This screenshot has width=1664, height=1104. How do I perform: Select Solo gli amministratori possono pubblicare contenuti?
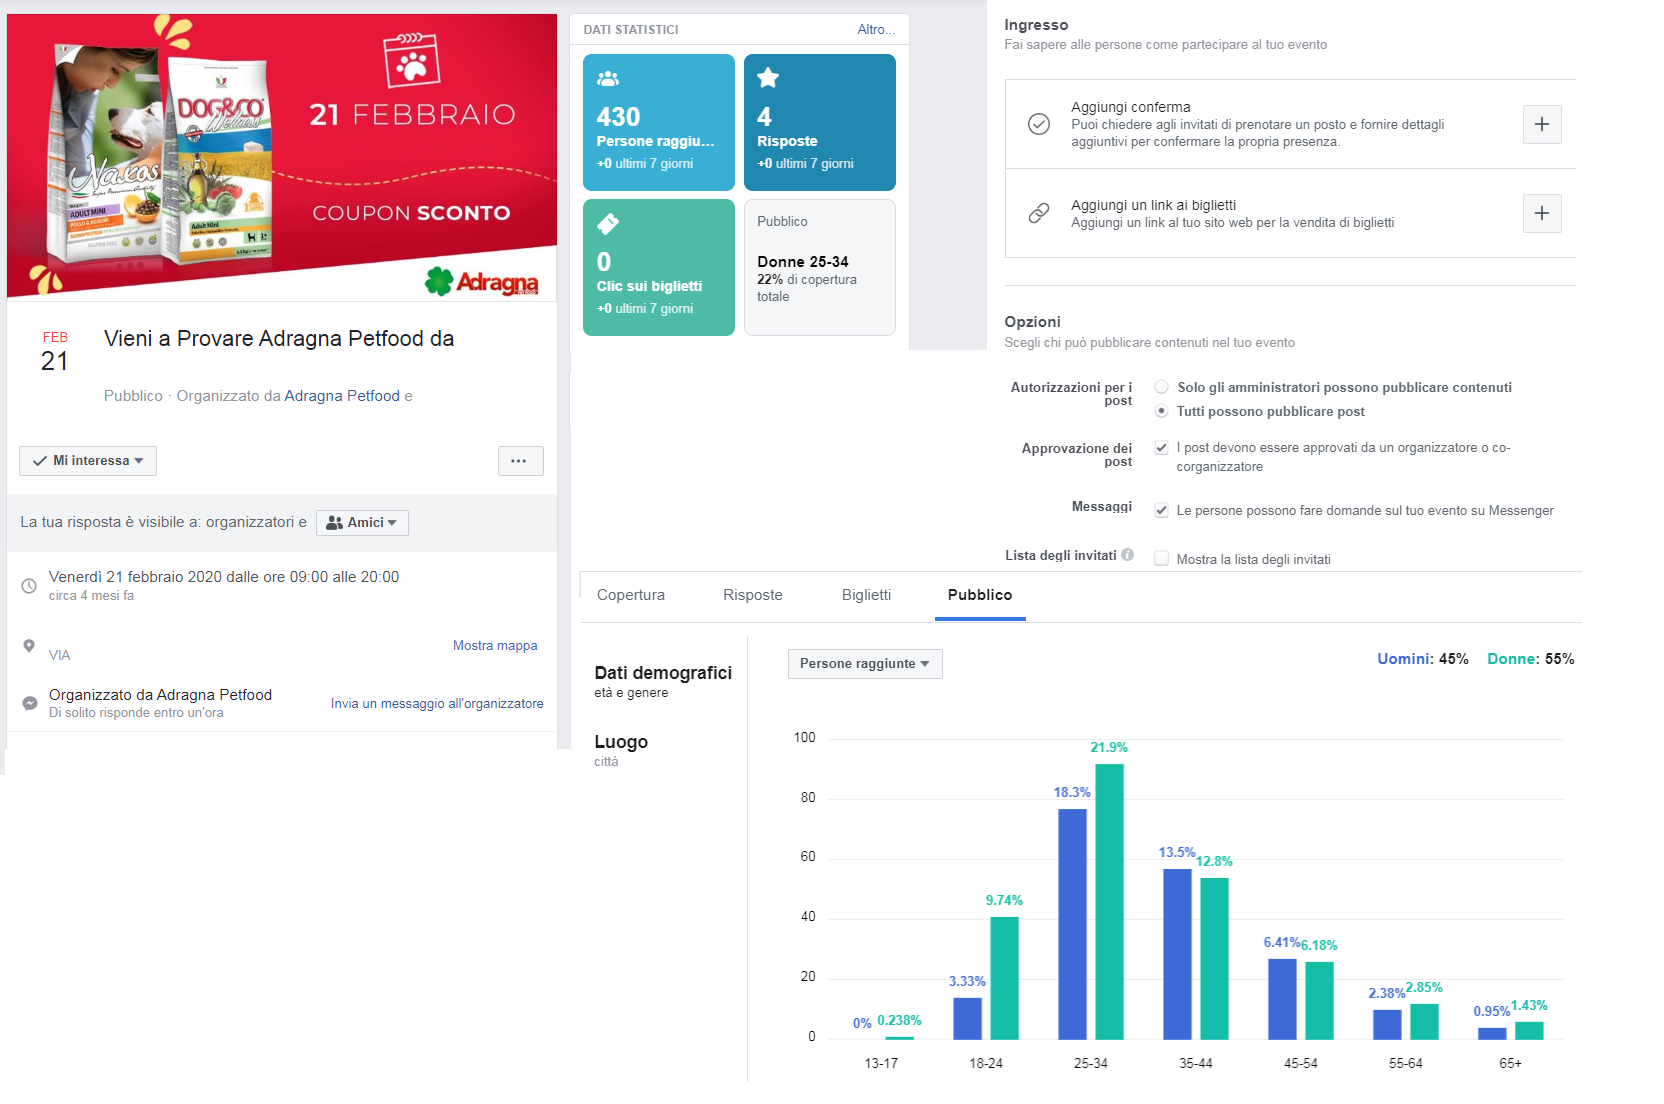pyautogui.click(x=1161, y=387)
